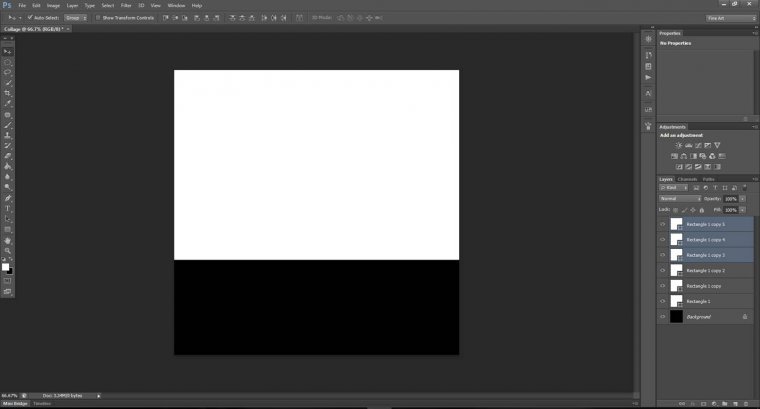Select the Path Selection tool
This screenshot has width=760, height=409.
[x=7, y=220]
